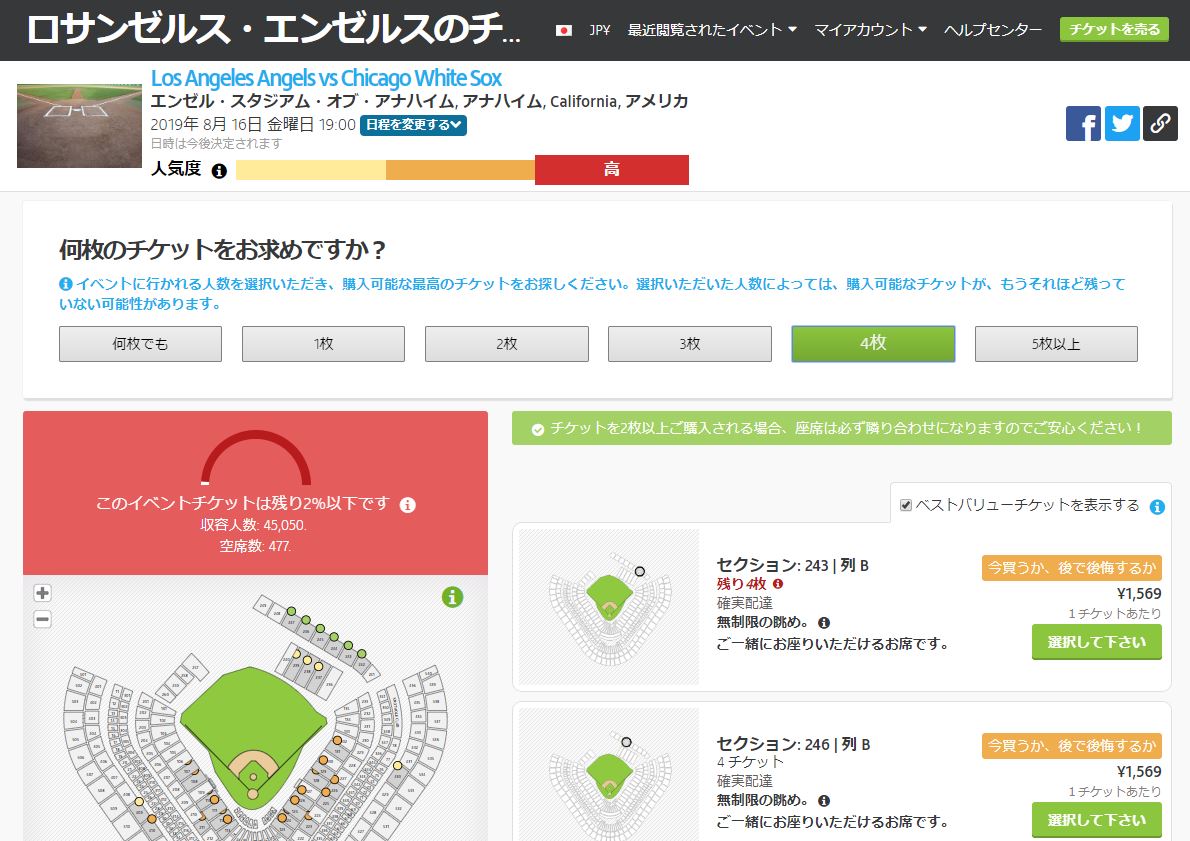Show 無制限の眺め info for section 246
The image size is (1190, 841).
click(824, 801)
